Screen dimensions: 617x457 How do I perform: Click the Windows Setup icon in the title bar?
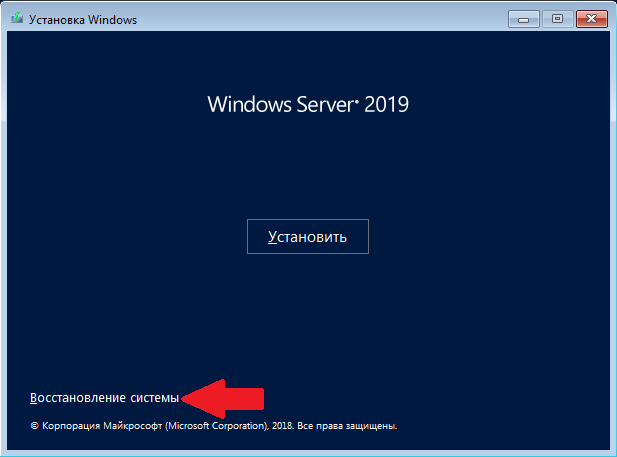click(x=17, y=18)
